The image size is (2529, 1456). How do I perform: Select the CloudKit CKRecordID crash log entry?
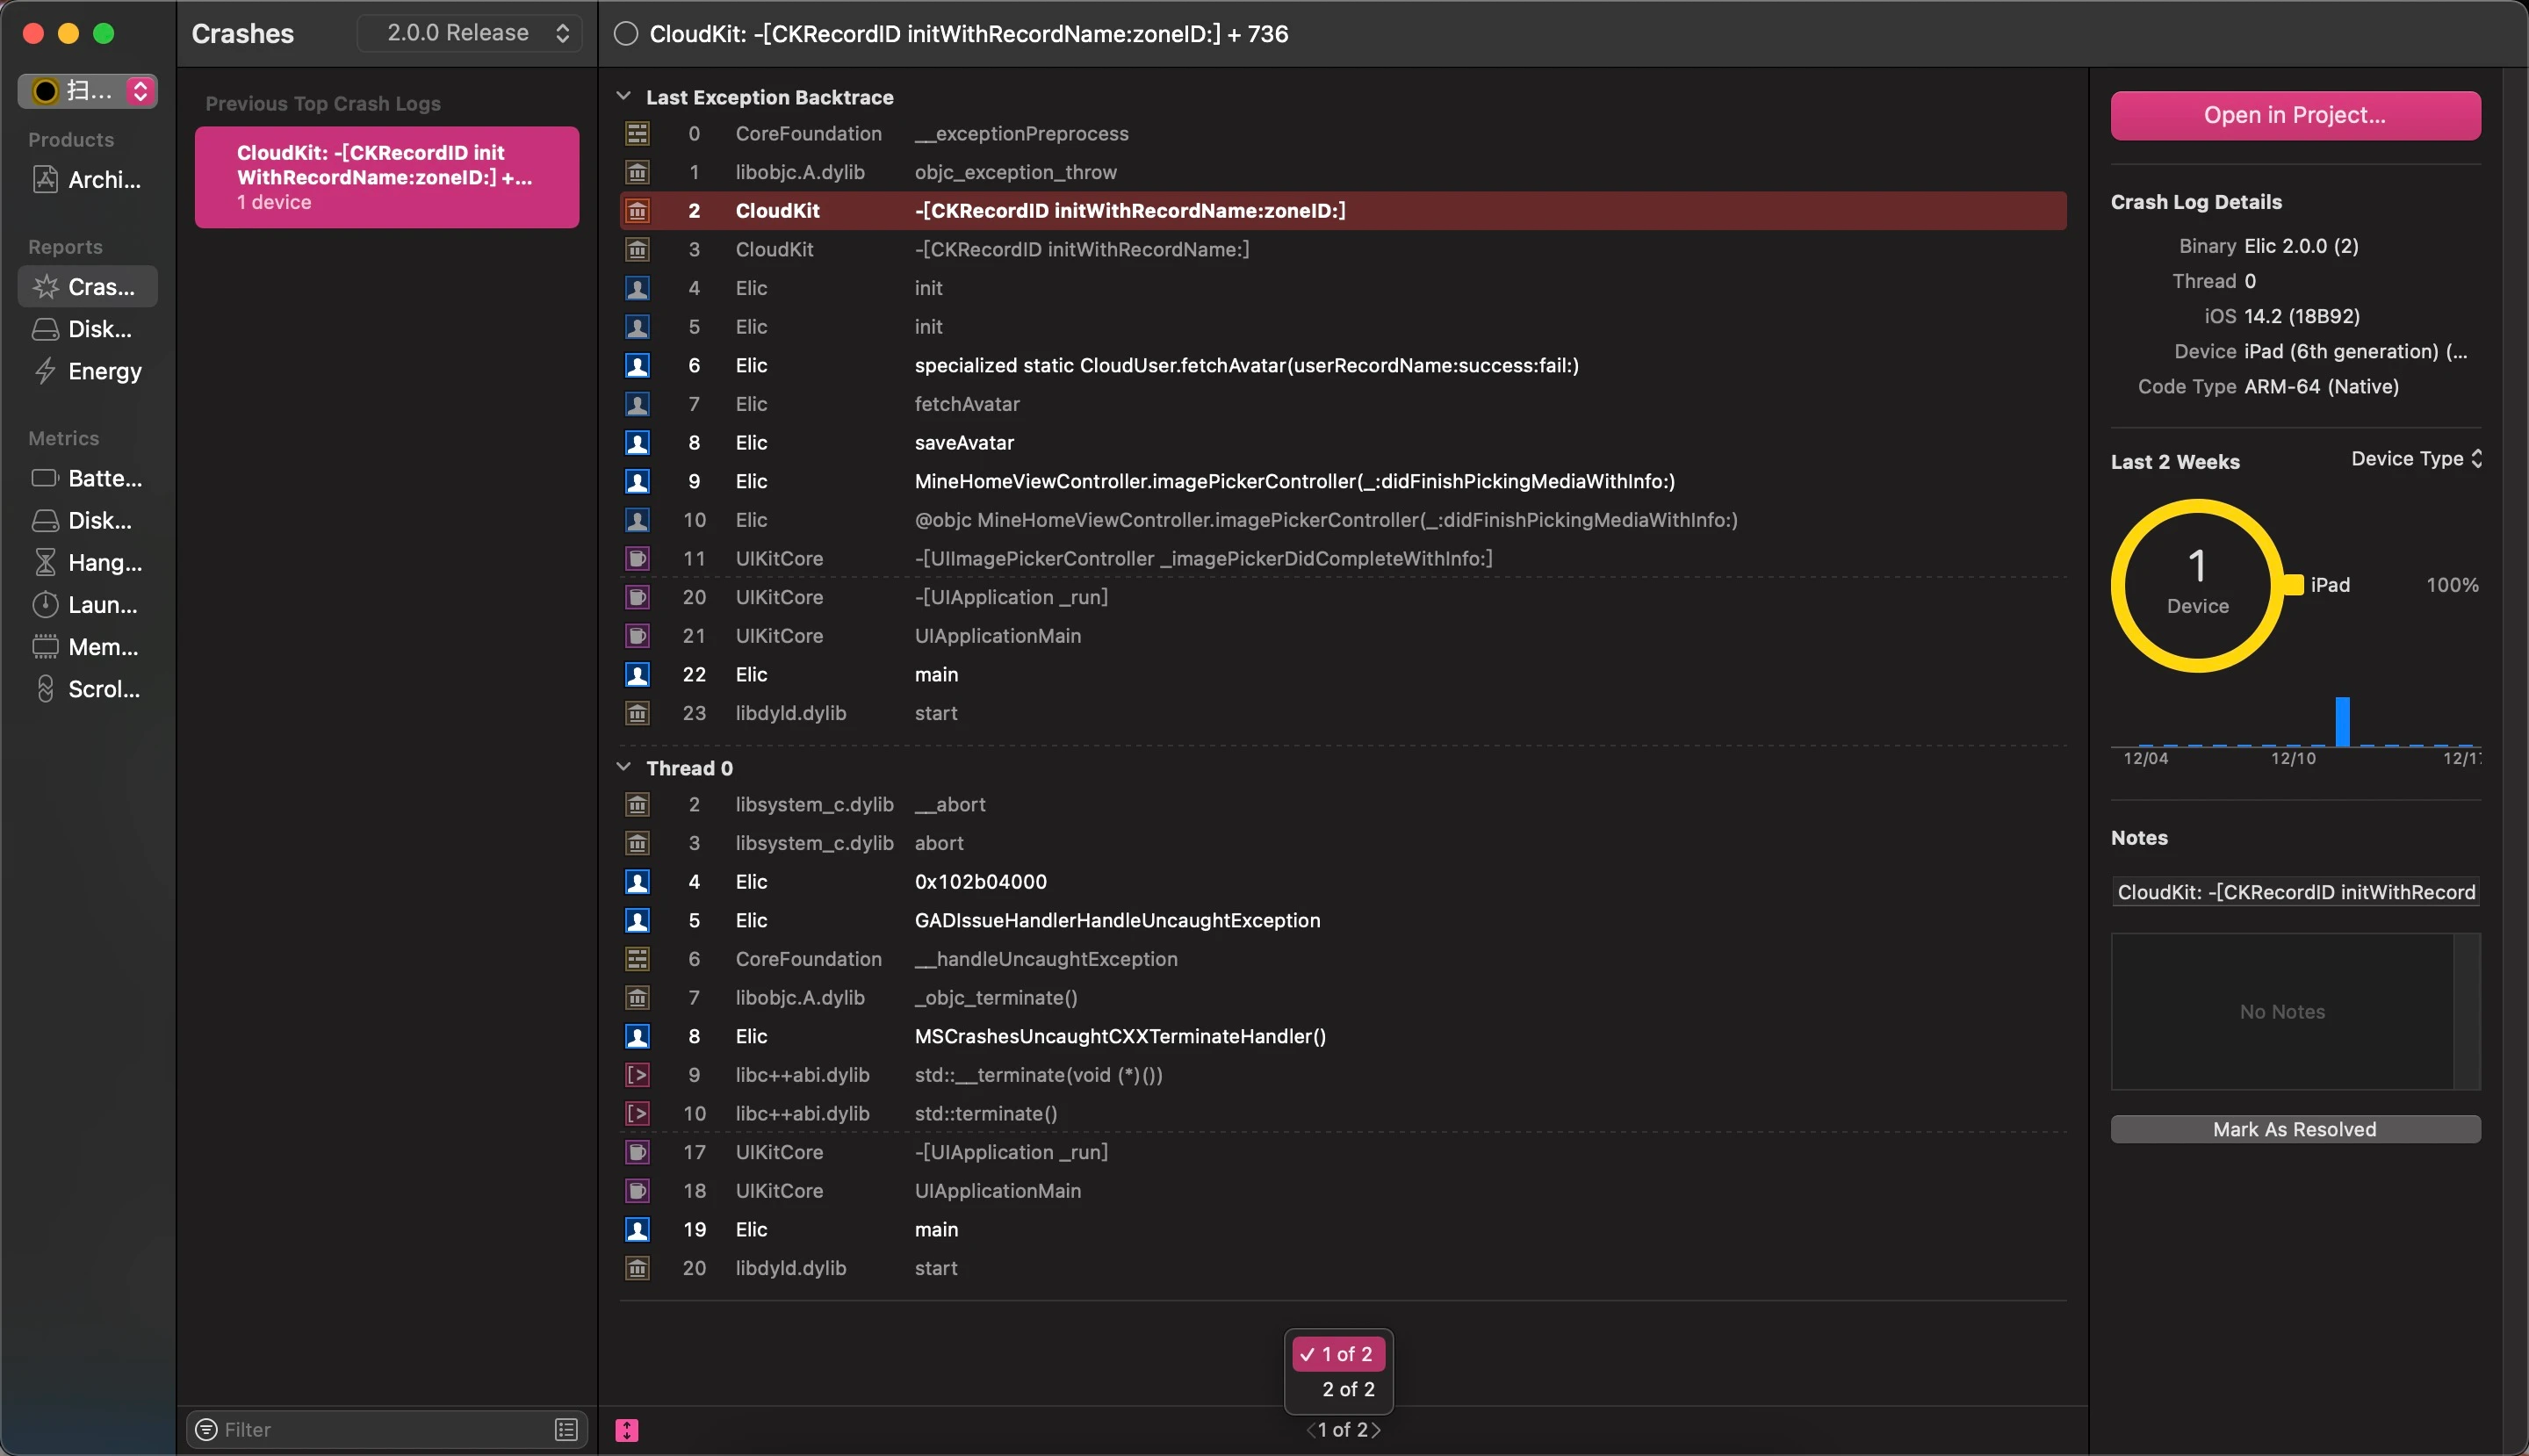387,177
